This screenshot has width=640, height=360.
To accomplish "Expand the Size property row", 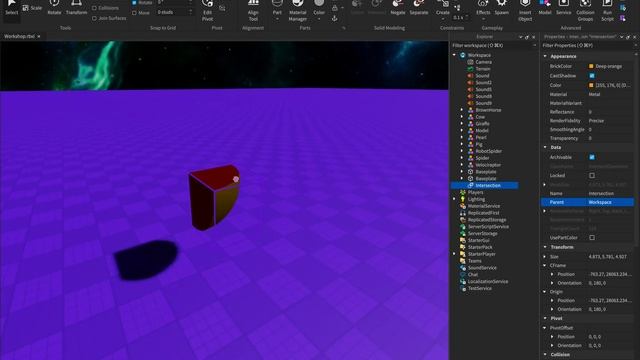I will (545, 257).
